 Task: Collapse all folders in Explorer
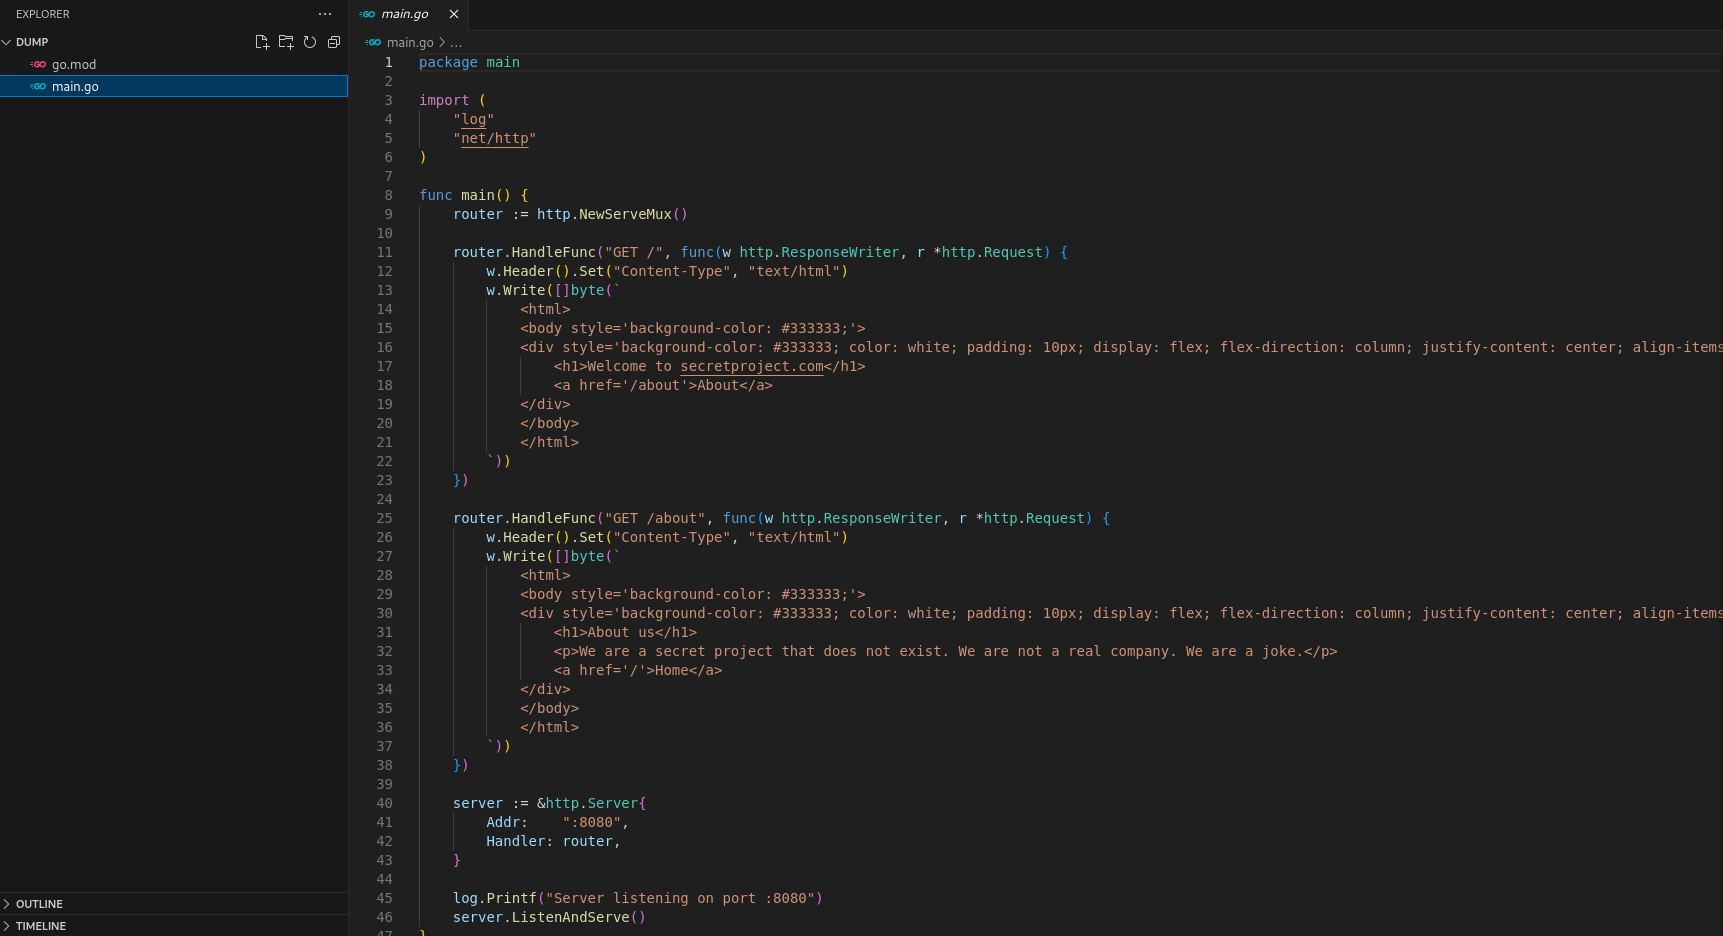pyautogui.click(x=334, y=42)
